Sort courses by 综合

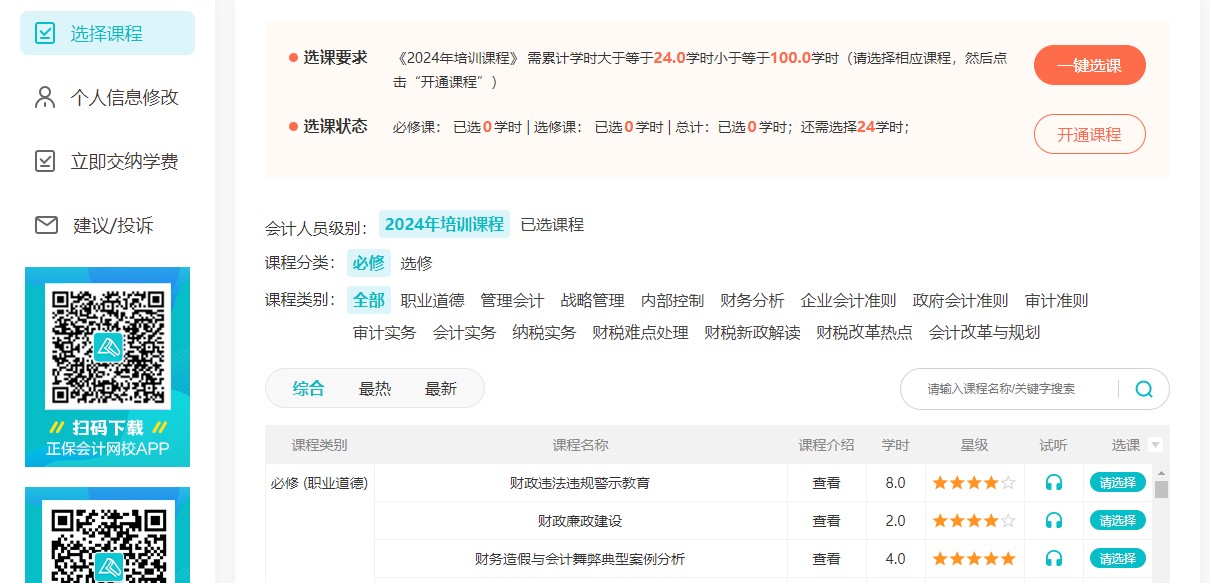308,389
